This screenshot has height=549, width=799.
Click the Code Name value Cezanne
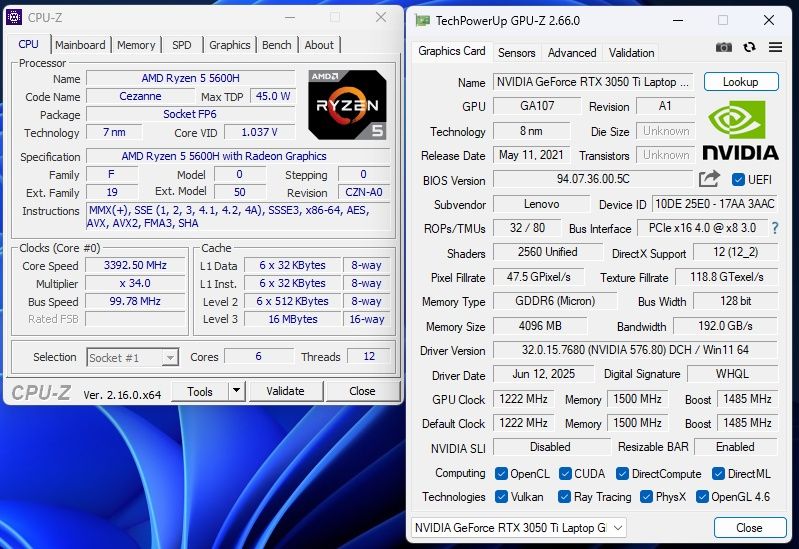(140, 96)
